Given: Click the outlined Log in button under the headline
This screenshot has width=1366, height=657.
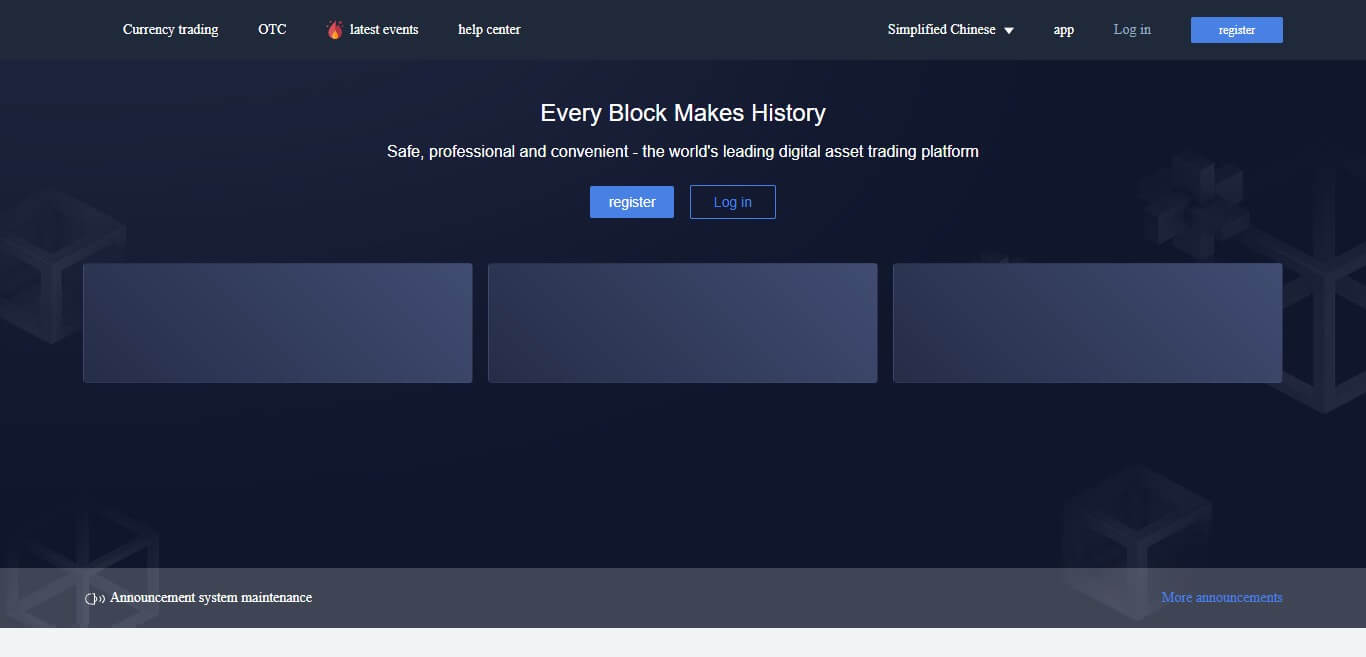Looking at the screenshot, I should click(732, 201).
